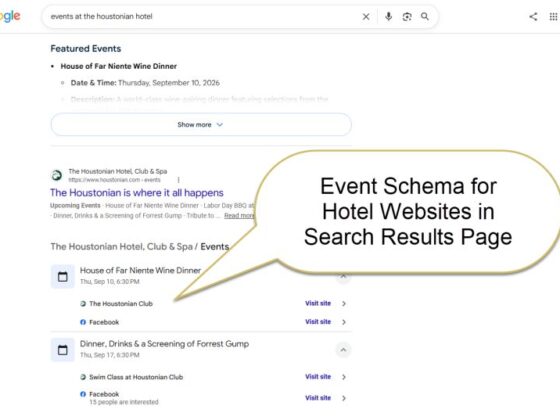Click calendar icon beside House of Far Niente Wine Dinner
This screenshot has width=560, height=420.
pyautogui.click(x=63, y=276)
